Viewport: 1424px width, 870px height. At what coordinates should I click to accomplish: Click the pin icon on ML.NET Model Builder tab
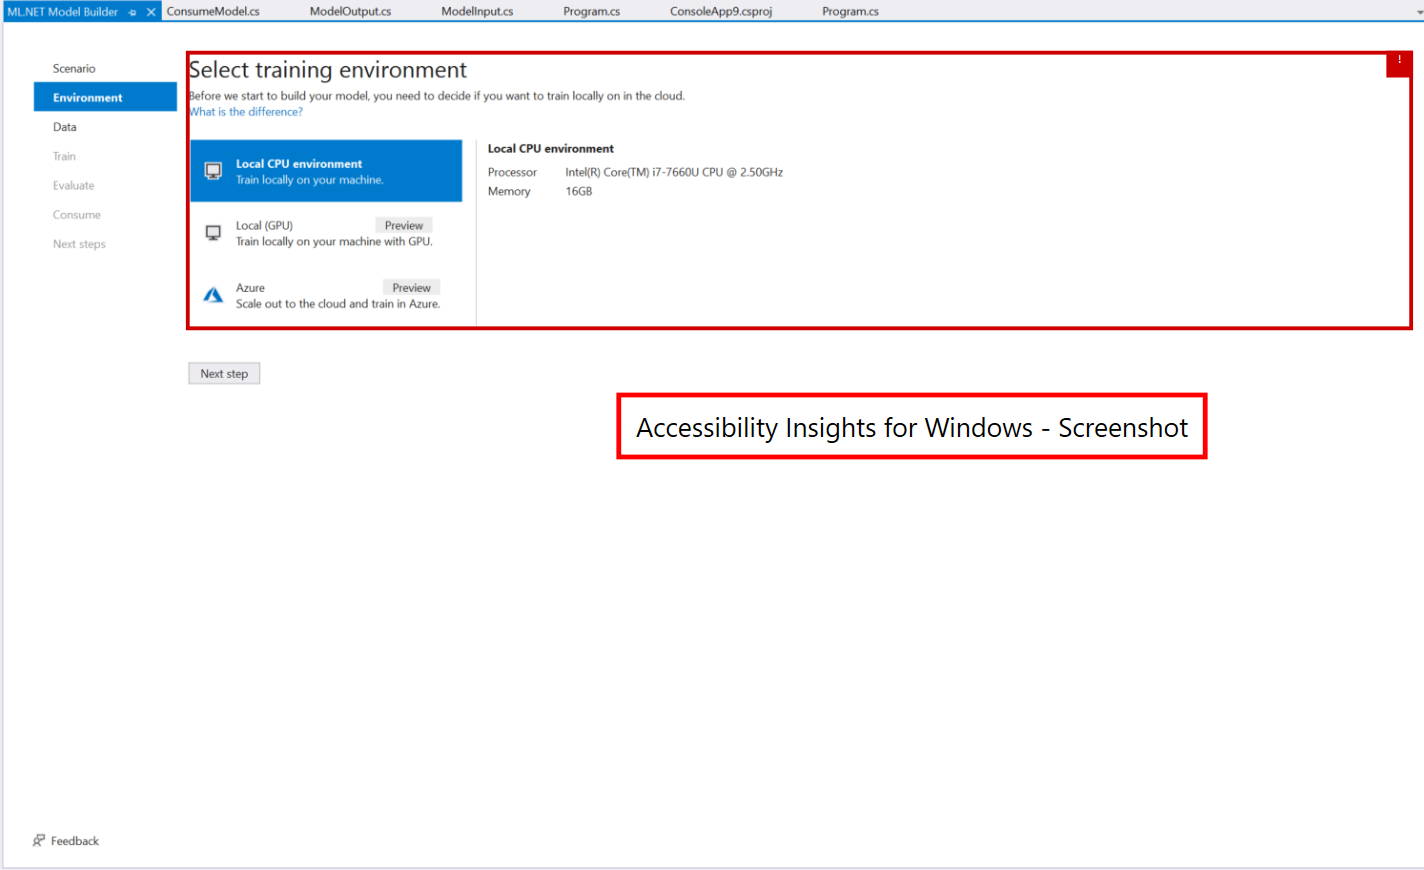pos(133,12)
